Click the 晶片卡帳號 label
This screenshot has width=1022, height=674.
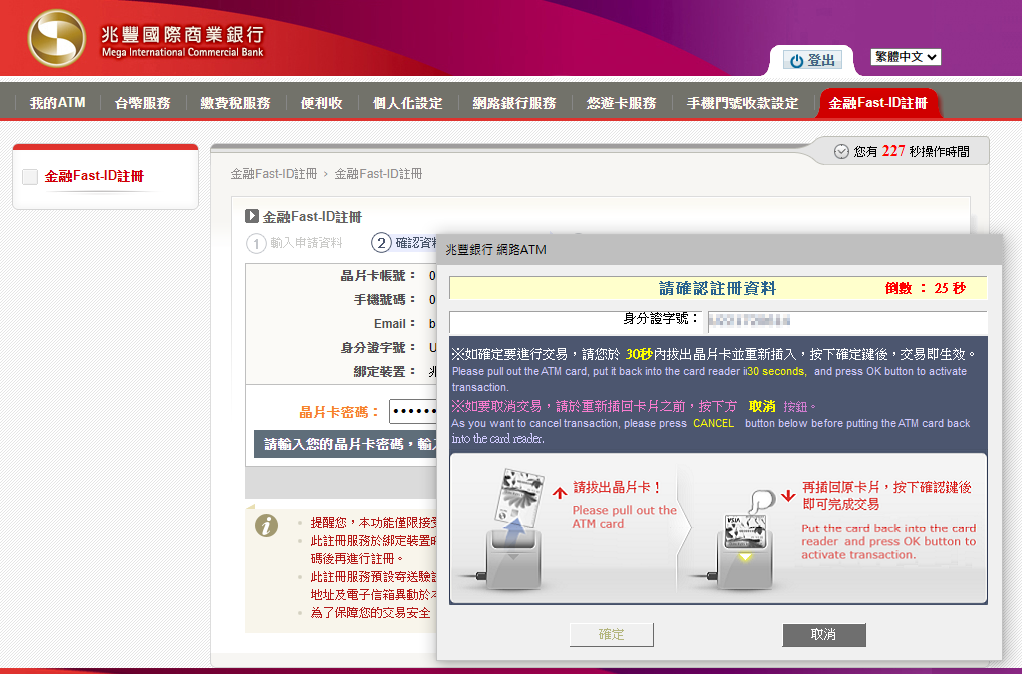377,276
